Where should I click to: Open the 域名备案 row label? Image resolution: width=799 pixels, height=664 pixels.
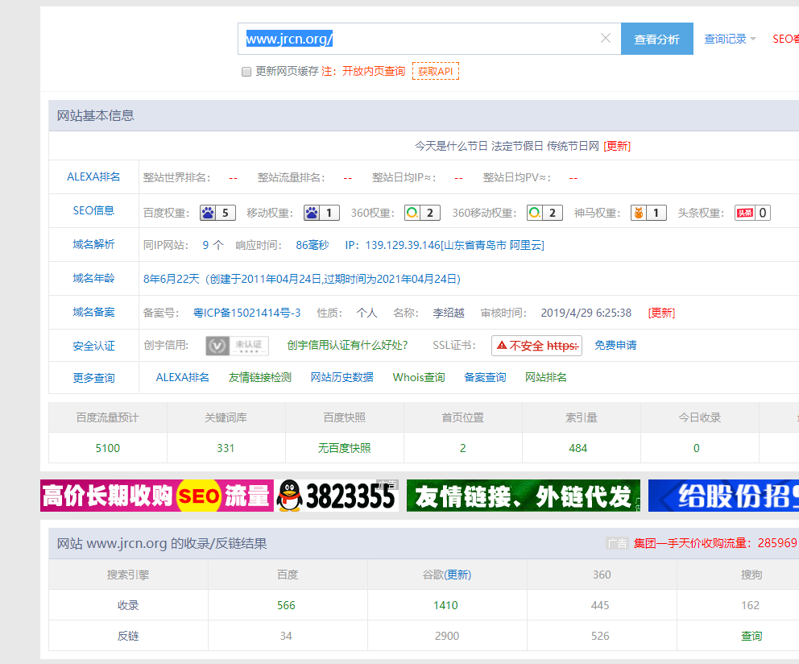point(94,312)
